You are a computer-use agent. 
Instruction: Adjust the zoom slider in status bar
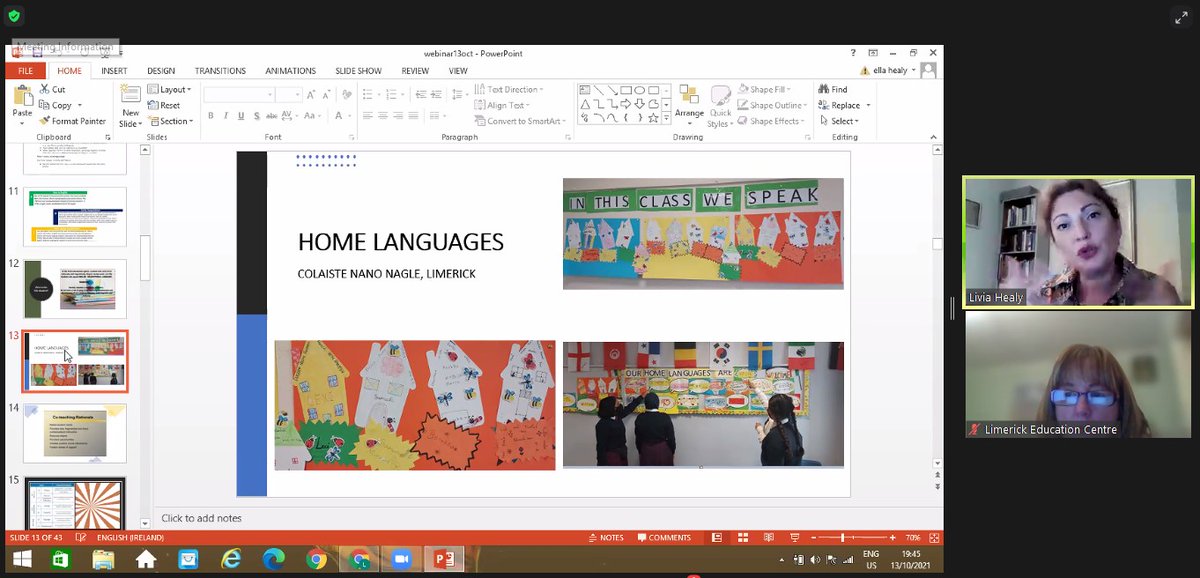tap(842, 538)
